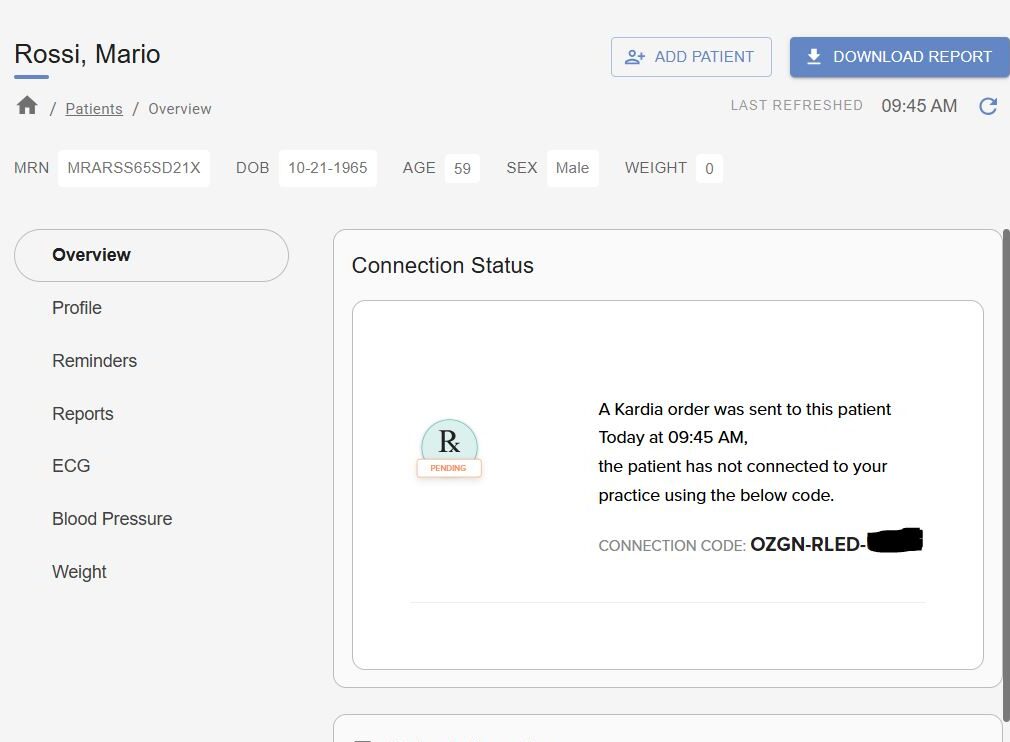
Task: Switch to the ECG section
Action: pyautogui.click(x=71, y=466)
